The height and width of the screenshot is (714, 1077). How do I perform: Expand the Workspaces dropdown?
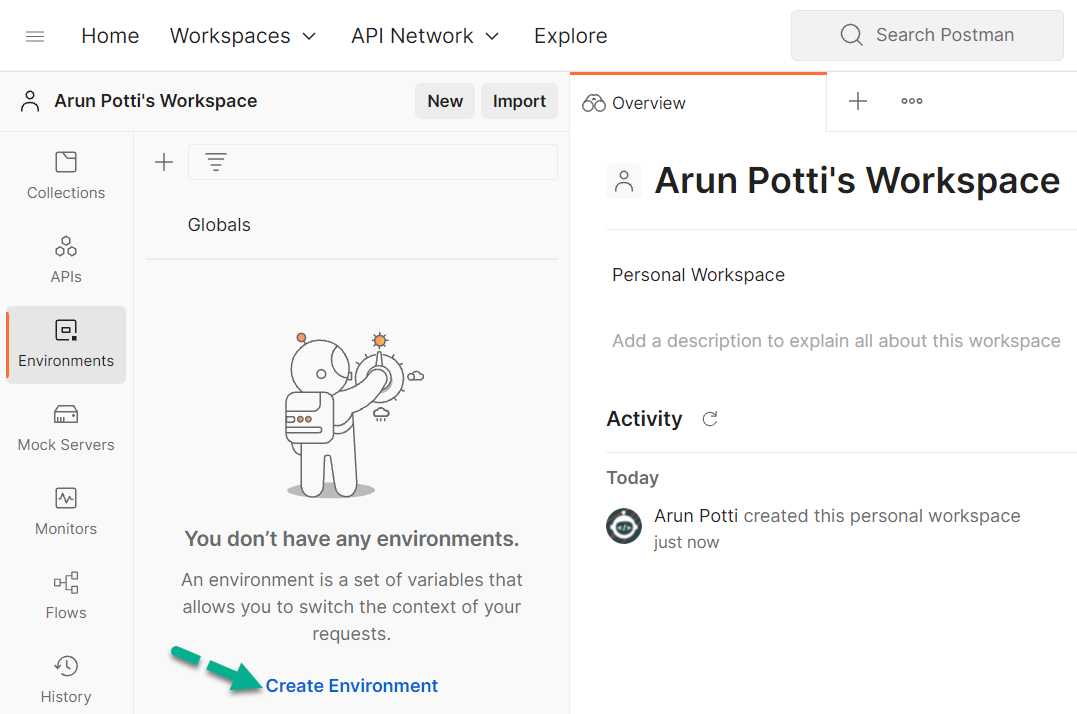[x=243, y=35]
